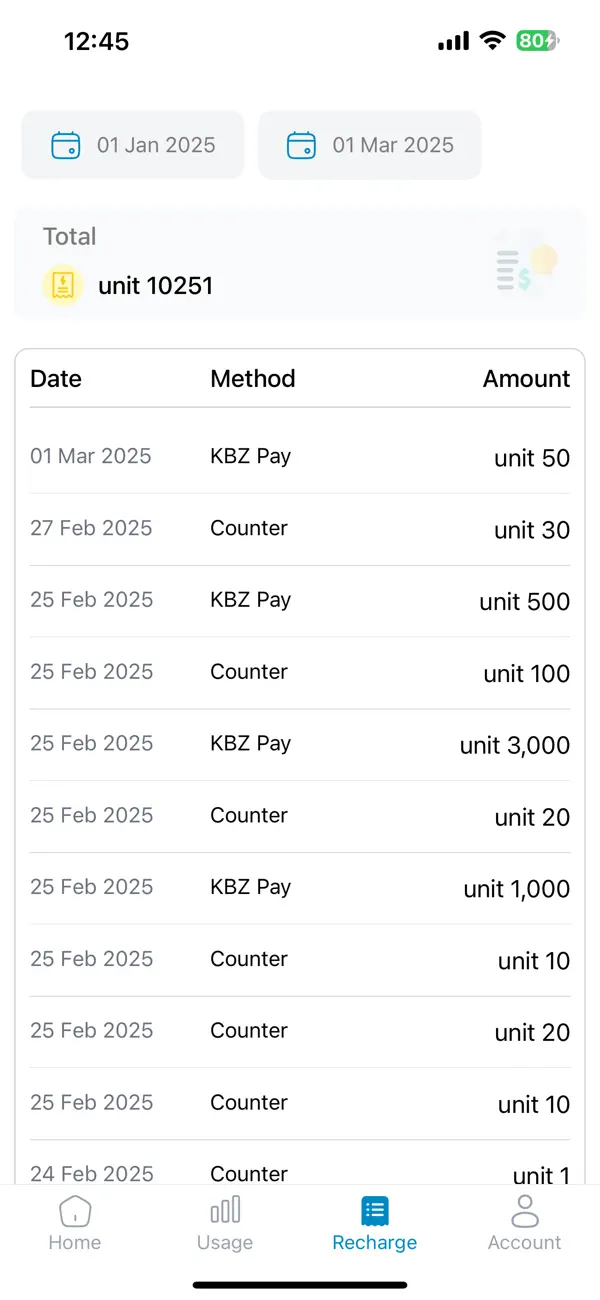
Task: Tap the Home house icon
Action: pyautogui.click(x=75, y=1211)
